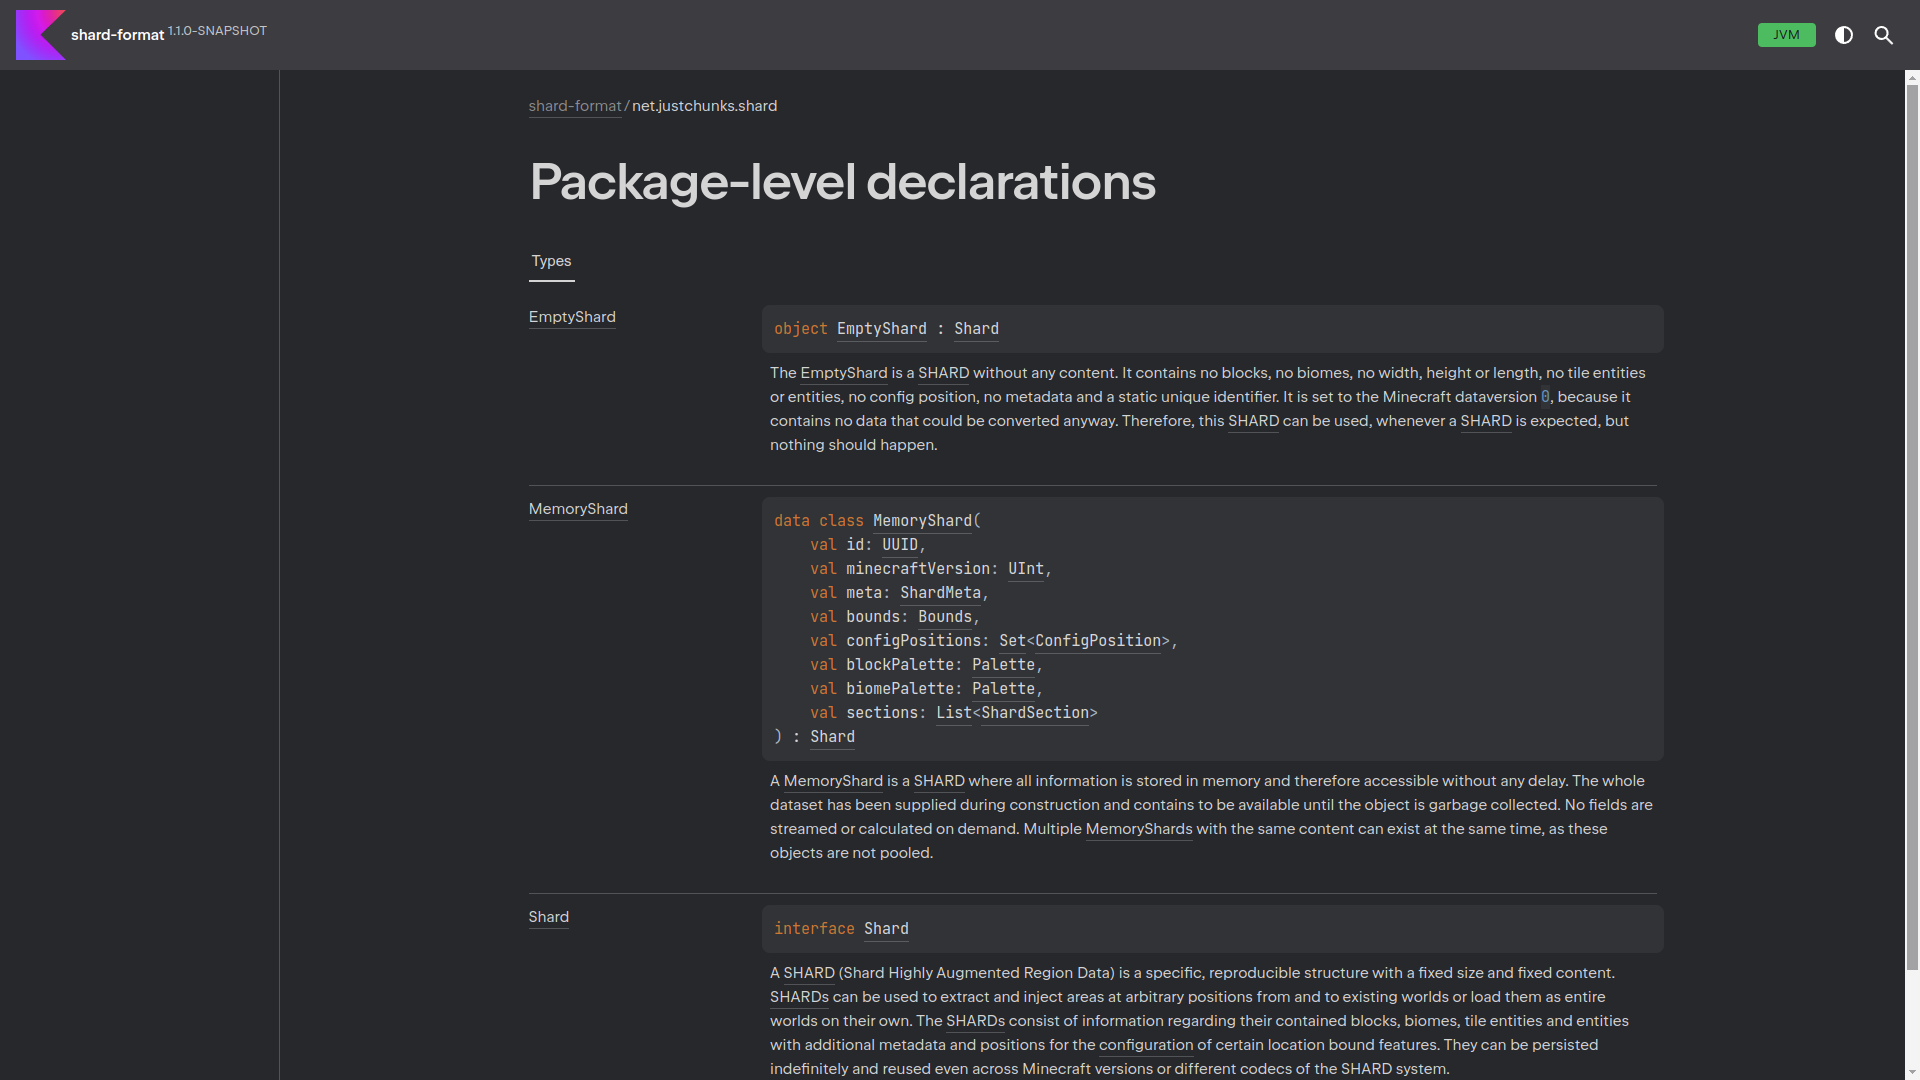The image size is (1920, 1080).
Task: Open Palette link for blockPalette
Action: [x=1003, y=665]
